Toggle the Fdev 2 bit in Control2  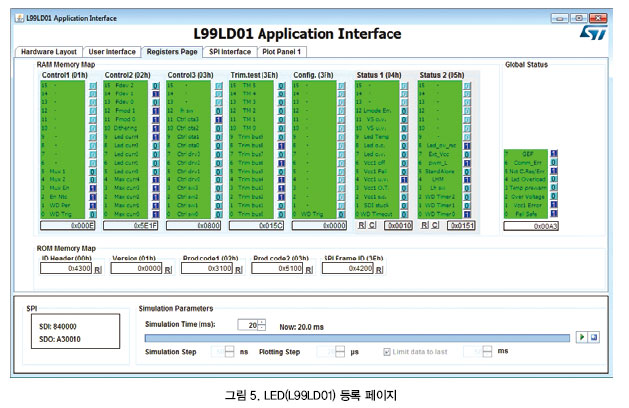pyautogui.click(x=156, y=85)
